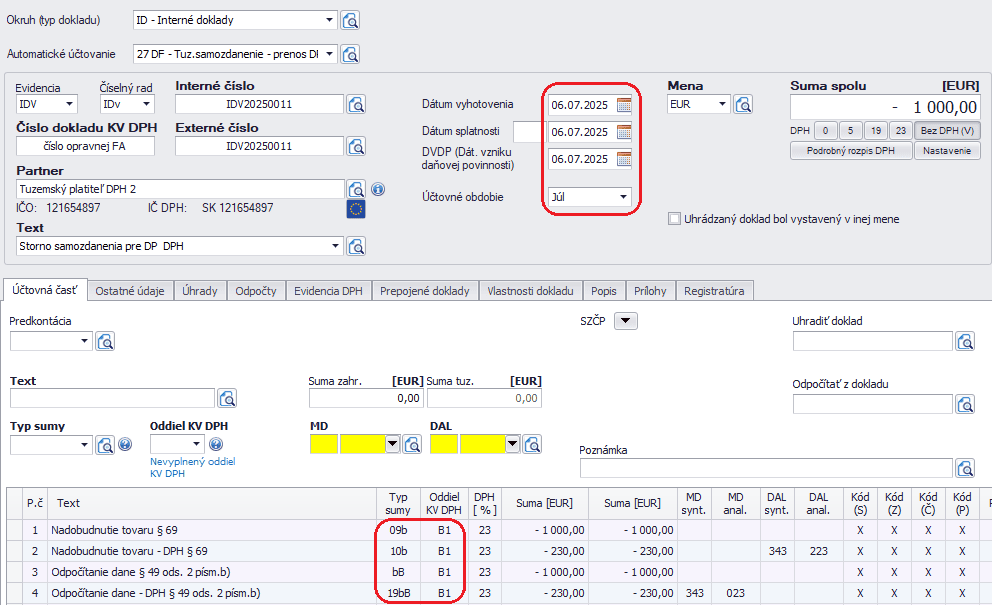Open calendar for Dátum vyhotovenia

pyautogui.click(x=624, y=105)
